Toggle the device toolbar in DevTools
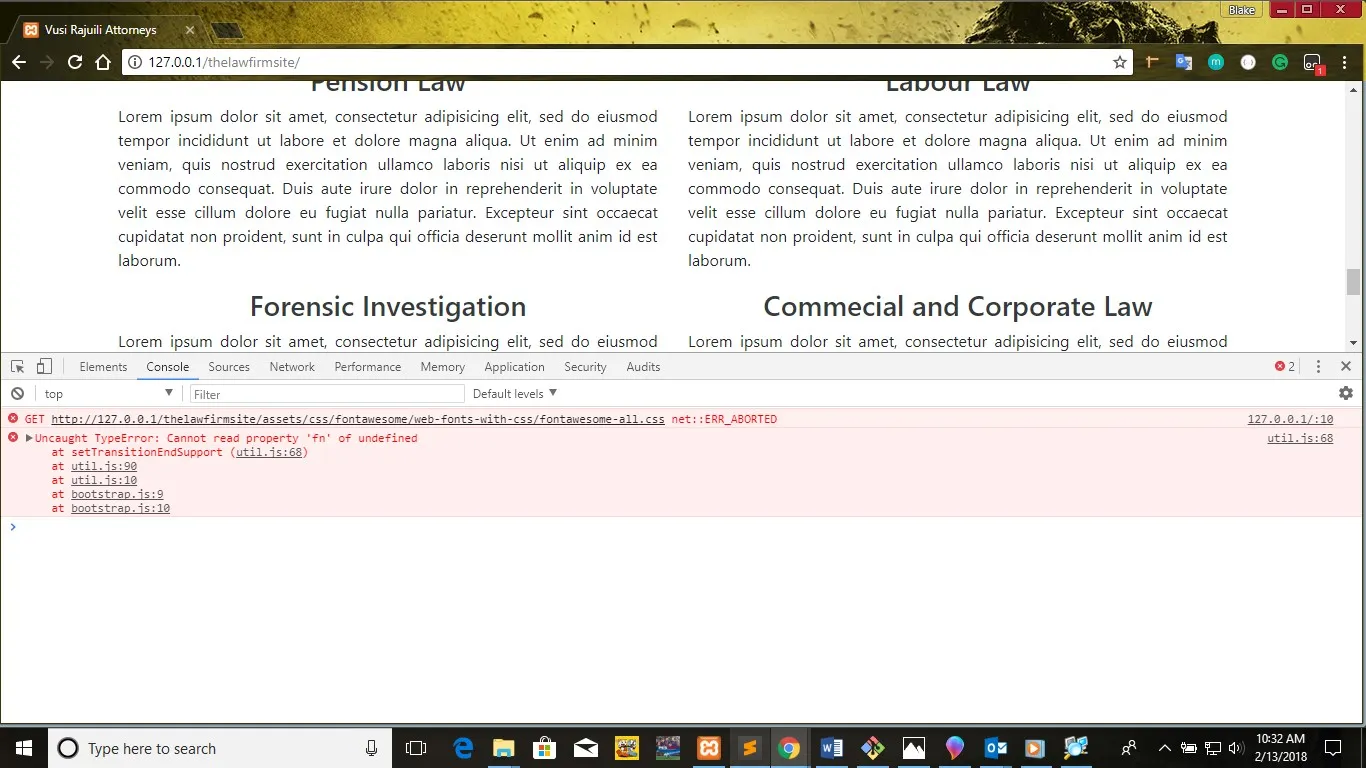Viewport: 1366px width, 768px height. click(x=44, y=367)
